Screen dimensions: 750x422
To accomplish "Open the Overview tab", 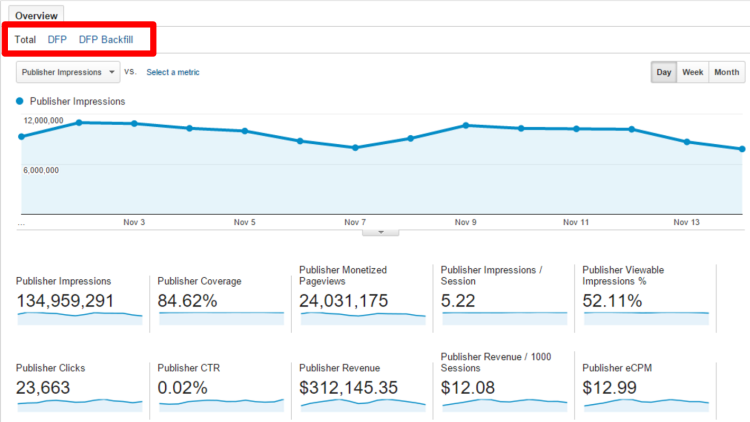I will (x=36, y=16).
